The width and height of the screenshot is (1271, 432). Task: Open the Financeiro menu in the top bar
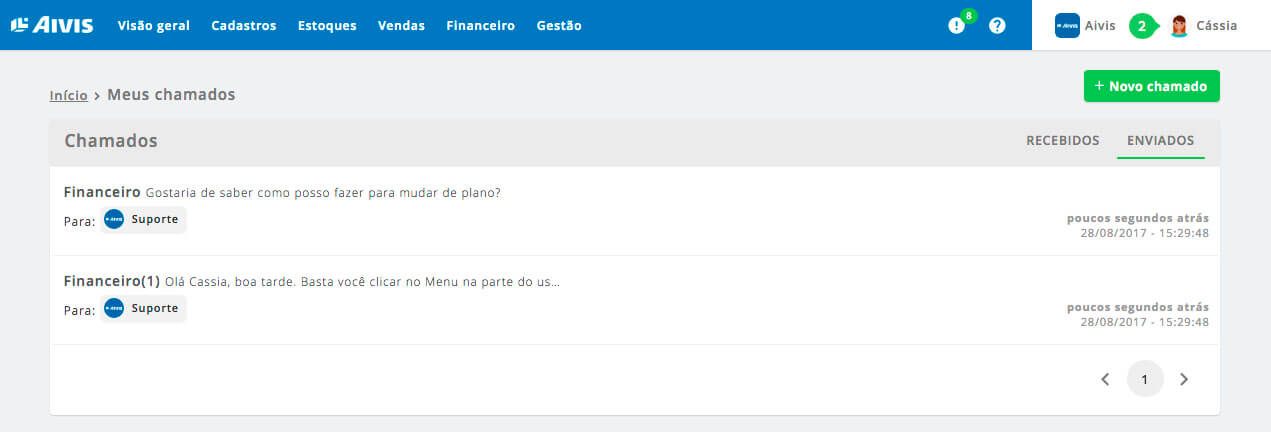[480, 26]
